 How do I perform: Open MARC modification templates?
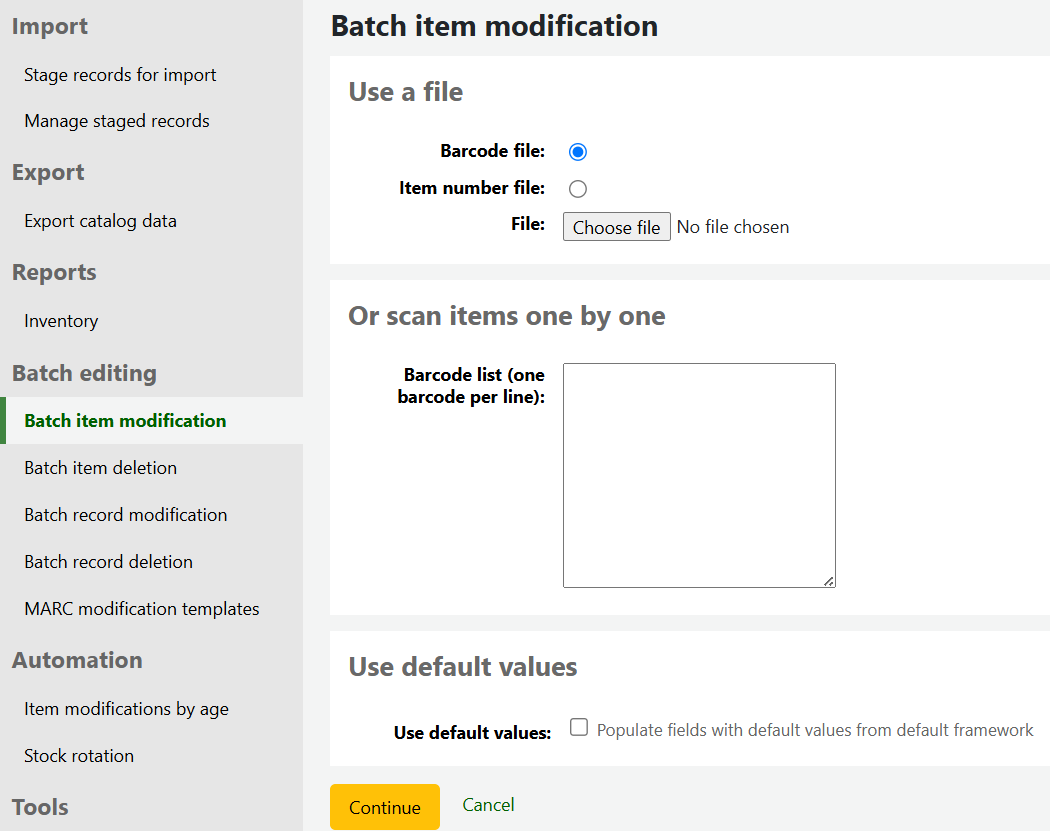pyautogui.click(x=141, y=609)
